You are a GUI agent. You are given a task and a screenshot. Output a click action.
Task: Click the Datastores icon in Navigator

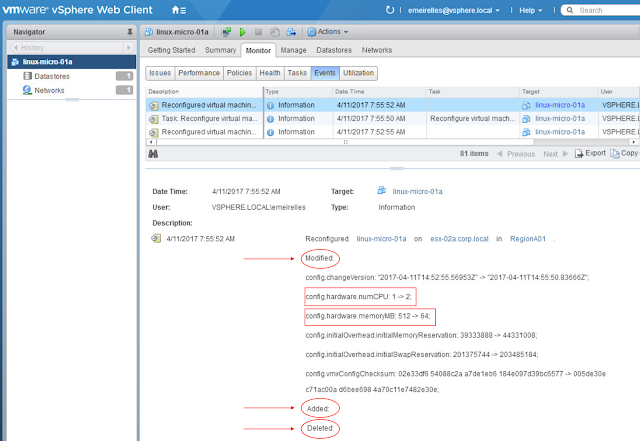tap(27, 76)
